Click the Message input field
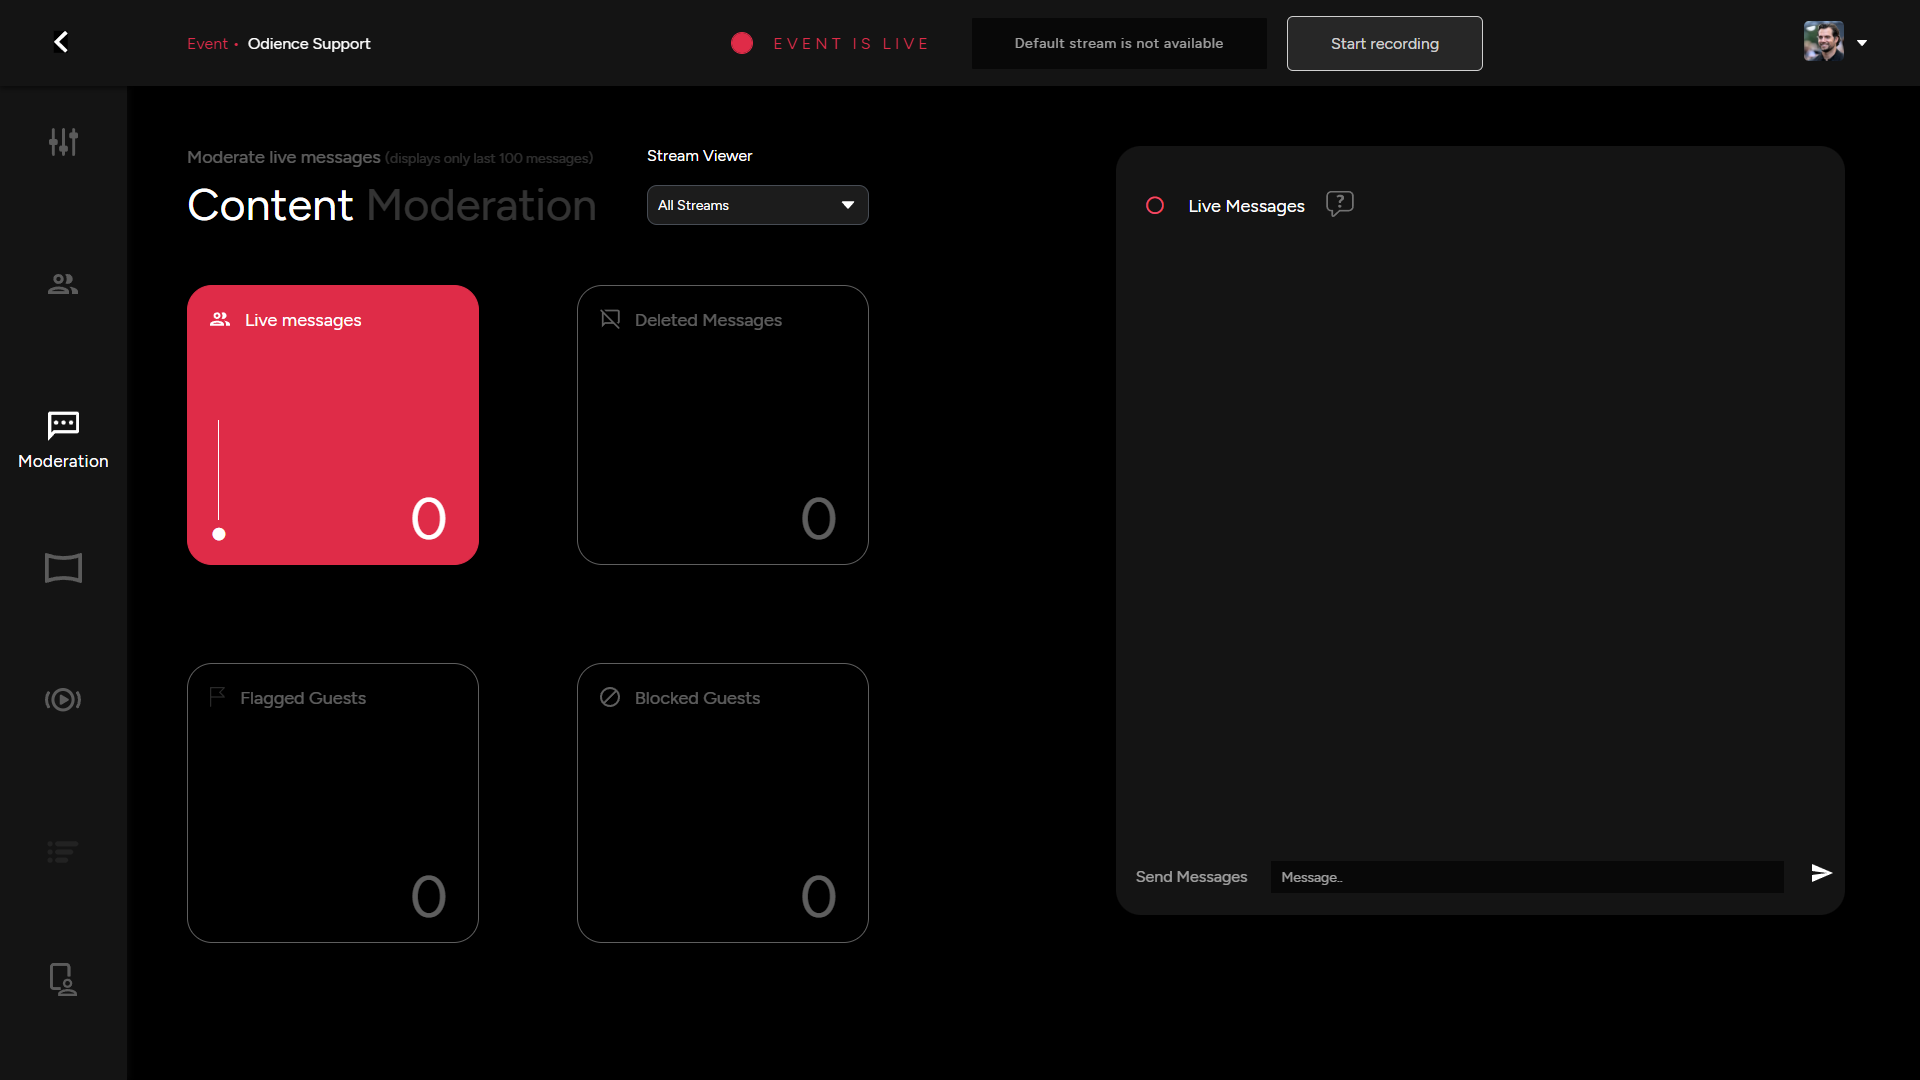 [x=1526, y=877]
